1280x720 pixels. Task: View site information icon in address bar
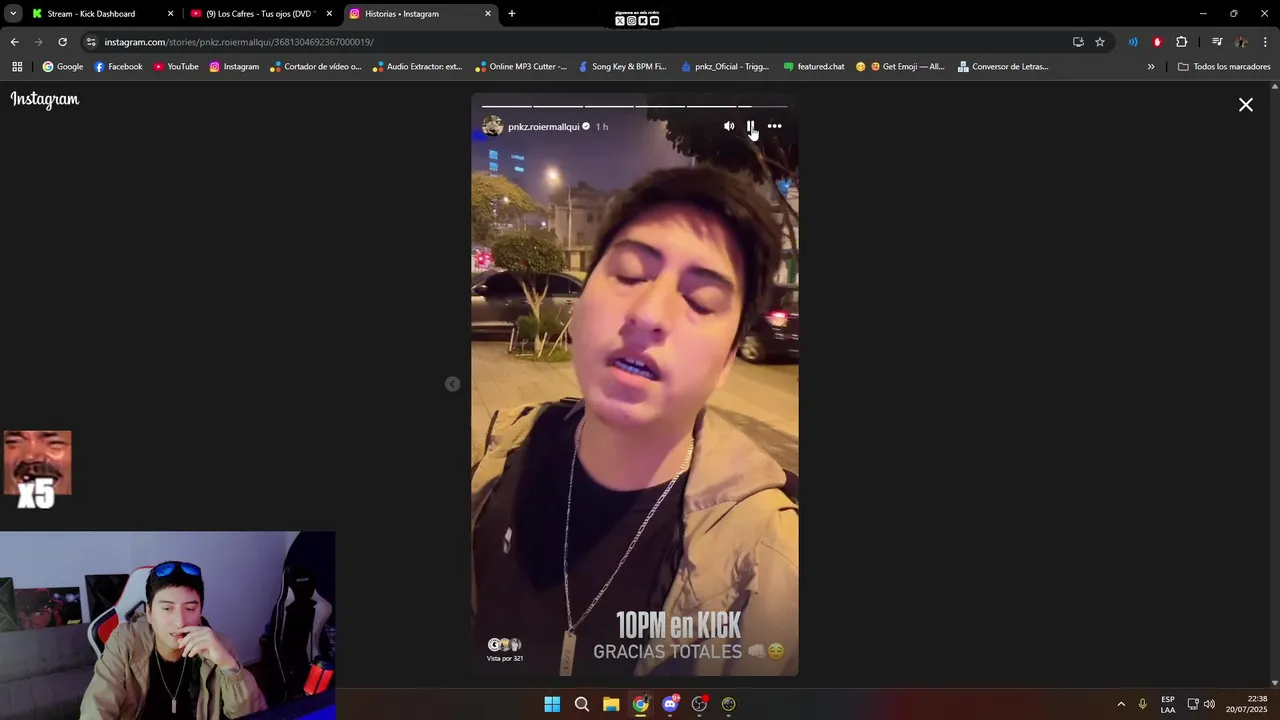(x=91, y=42)
